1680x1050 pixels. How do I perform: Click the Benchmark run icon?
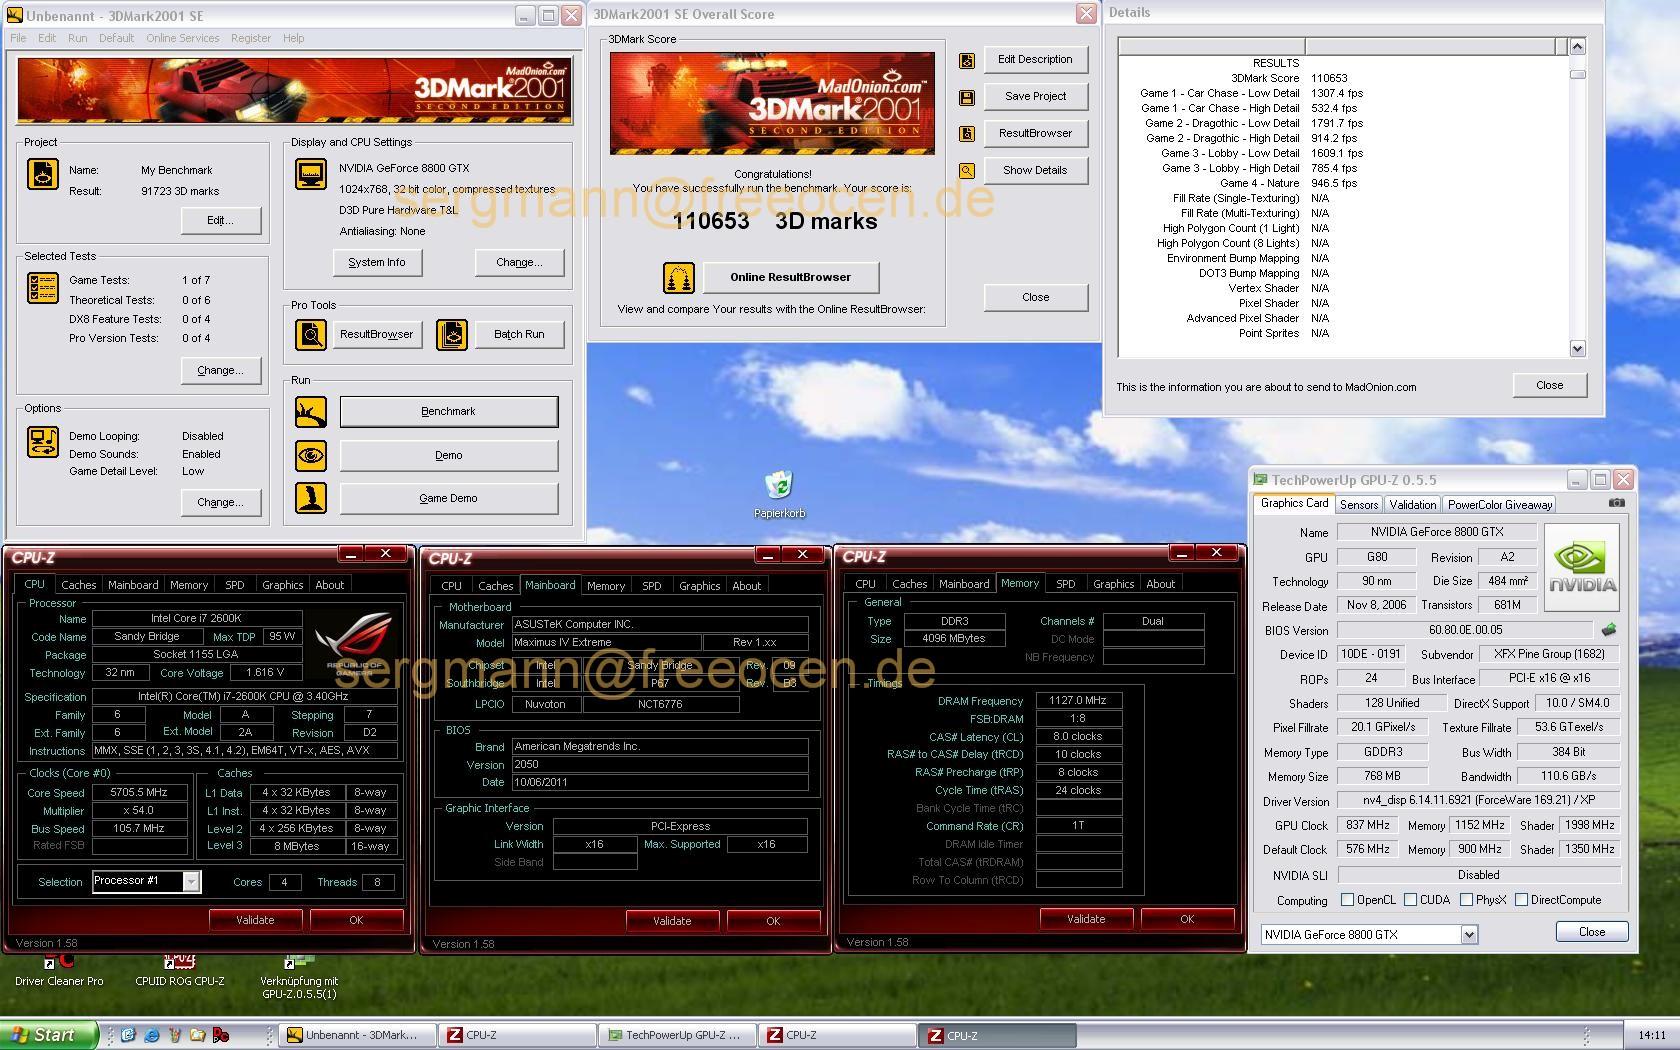(x=311, y=411)
